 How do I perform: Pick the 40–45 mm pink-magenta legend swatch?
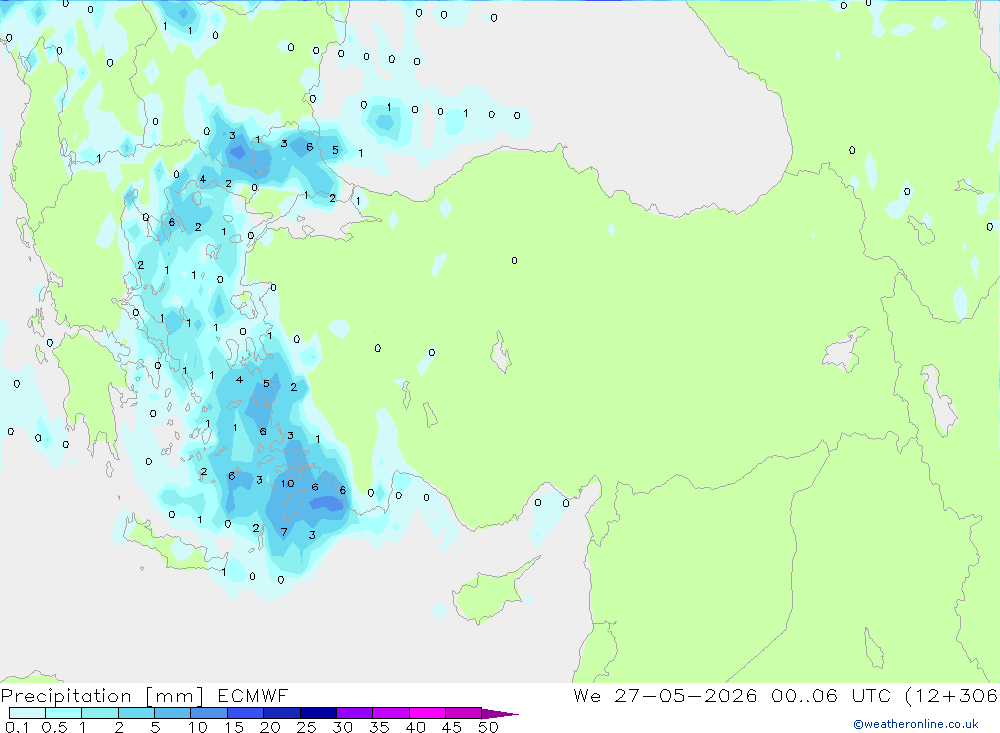tap(427, 713)
